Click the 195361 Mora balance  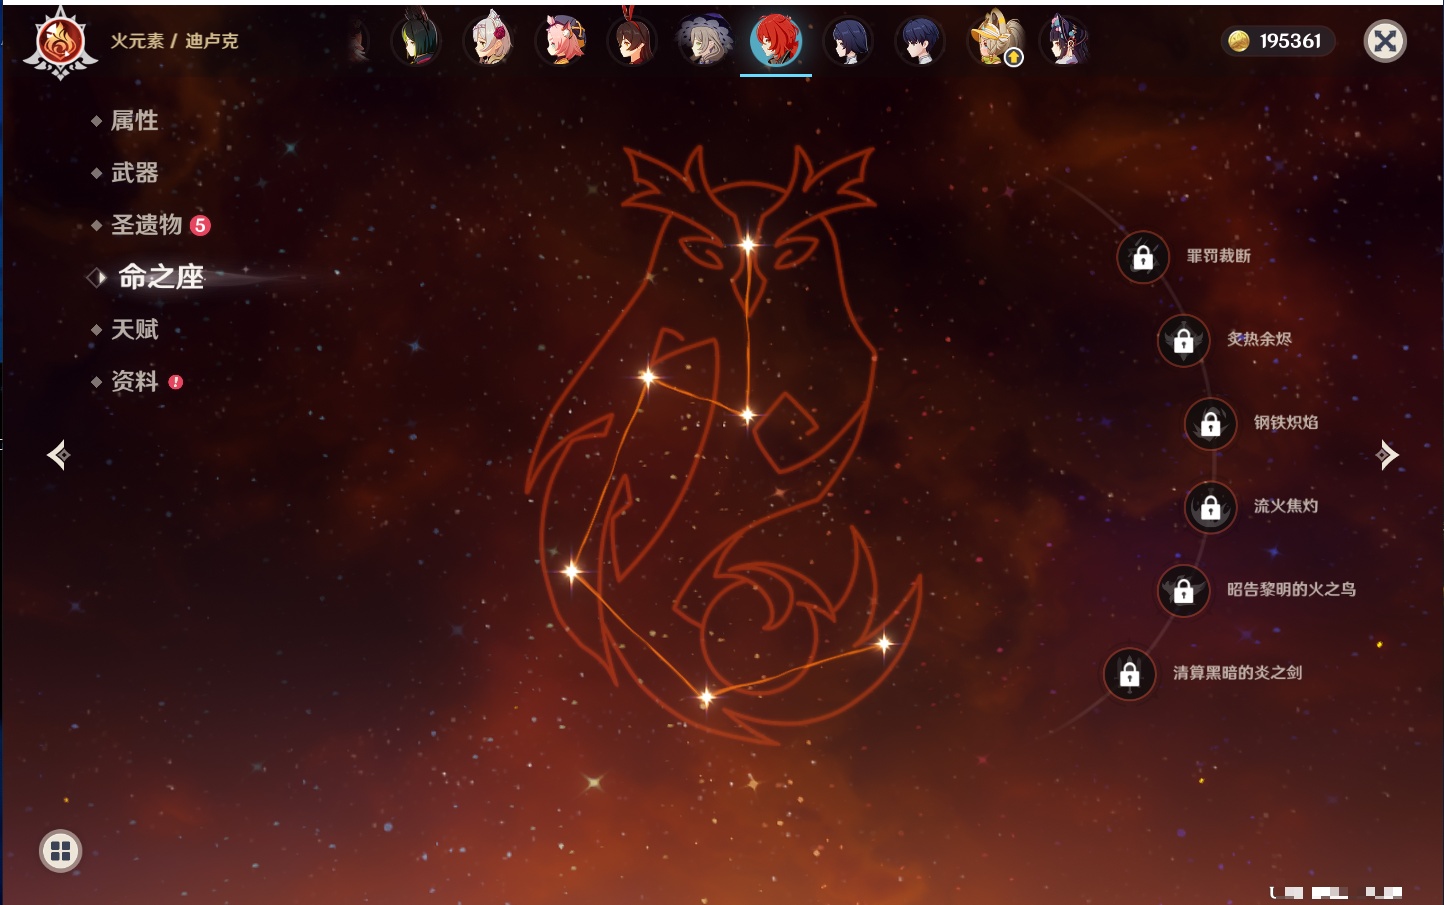pyautogui.click(x=1290, y=41)
